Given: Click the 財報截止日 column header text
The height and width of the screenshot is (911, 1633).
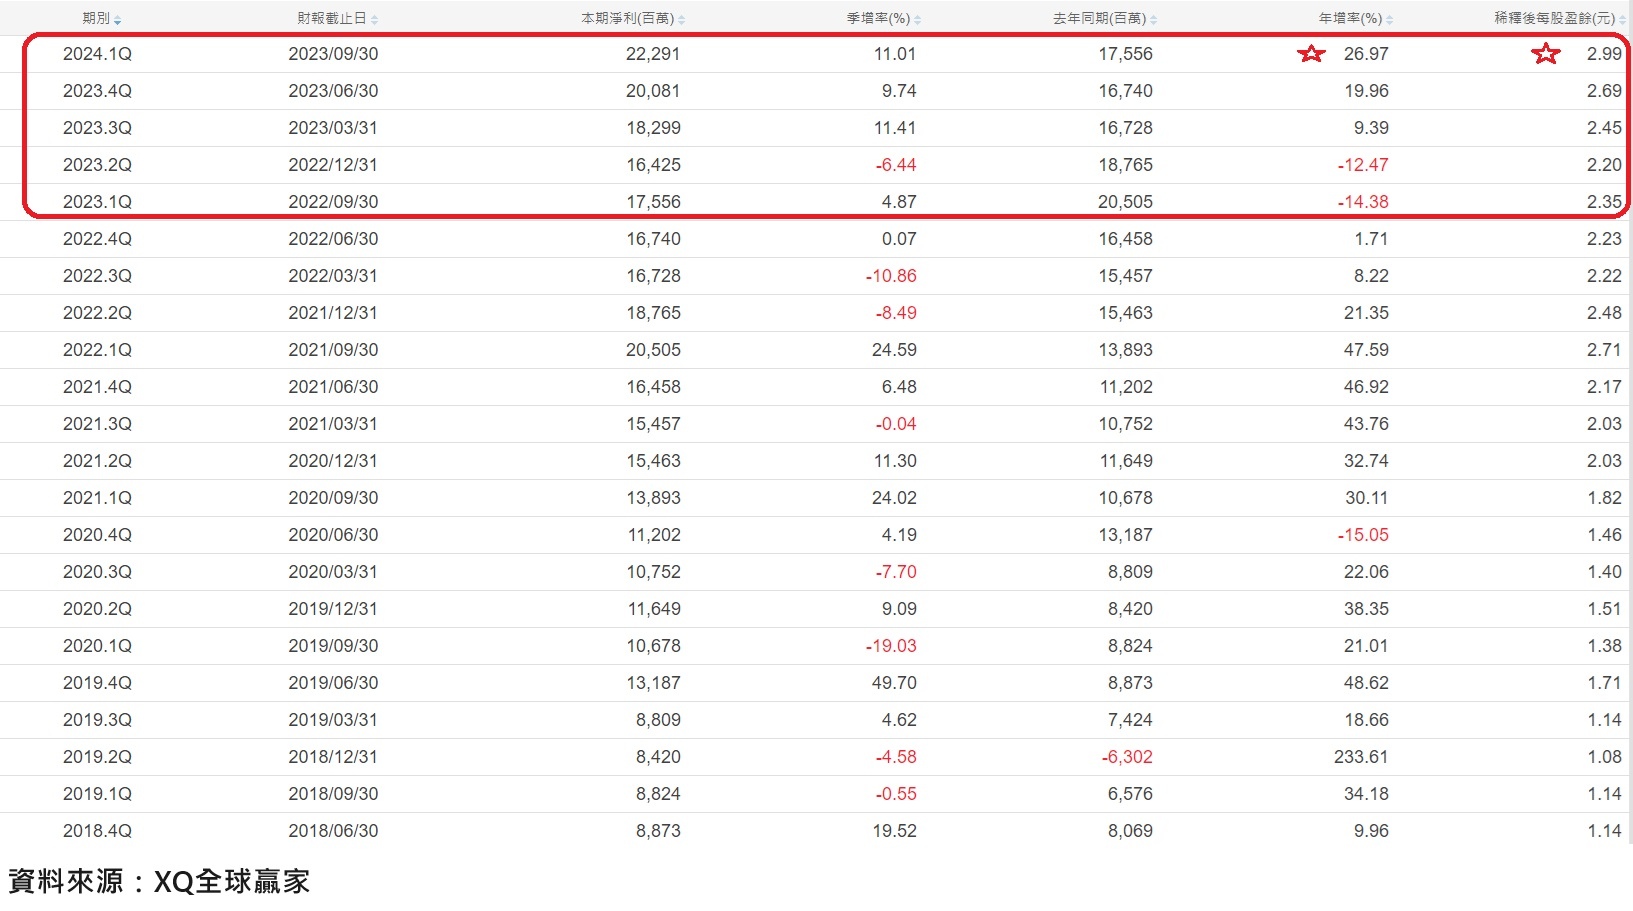Looking at the screenshot, I should tap(332, 19).
